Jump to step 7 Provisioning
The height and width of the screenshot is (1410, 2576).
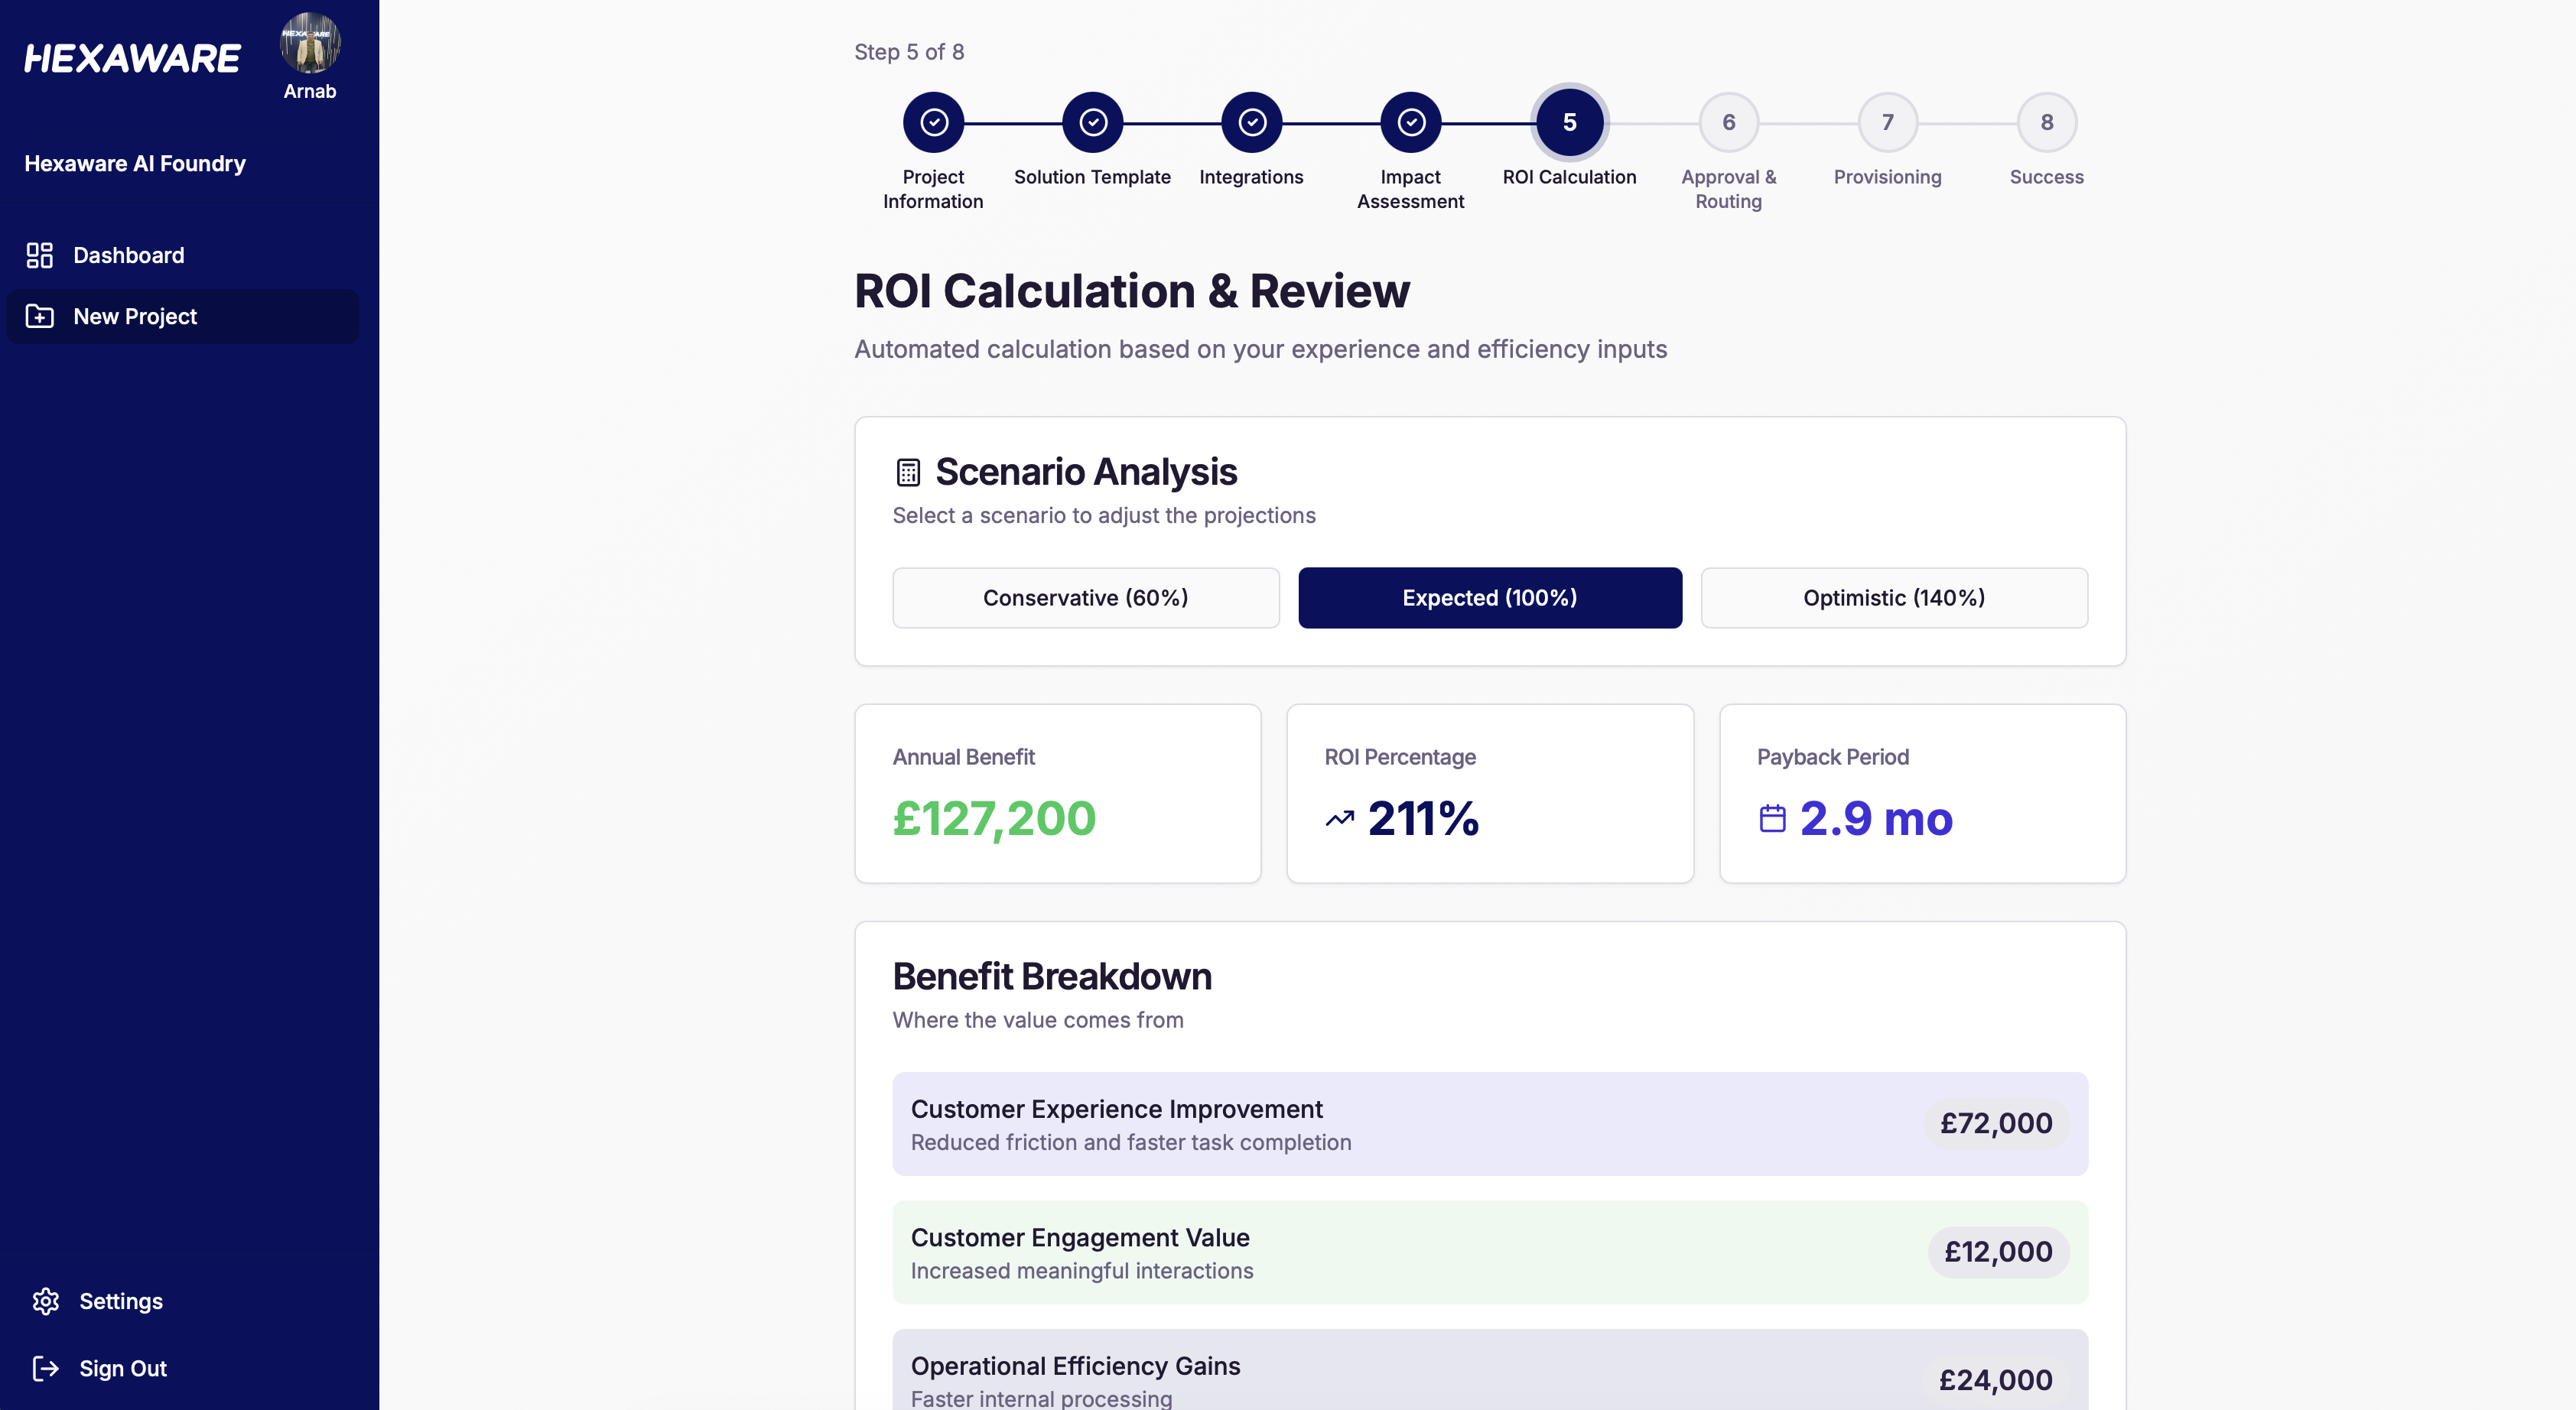[1887, 122]
